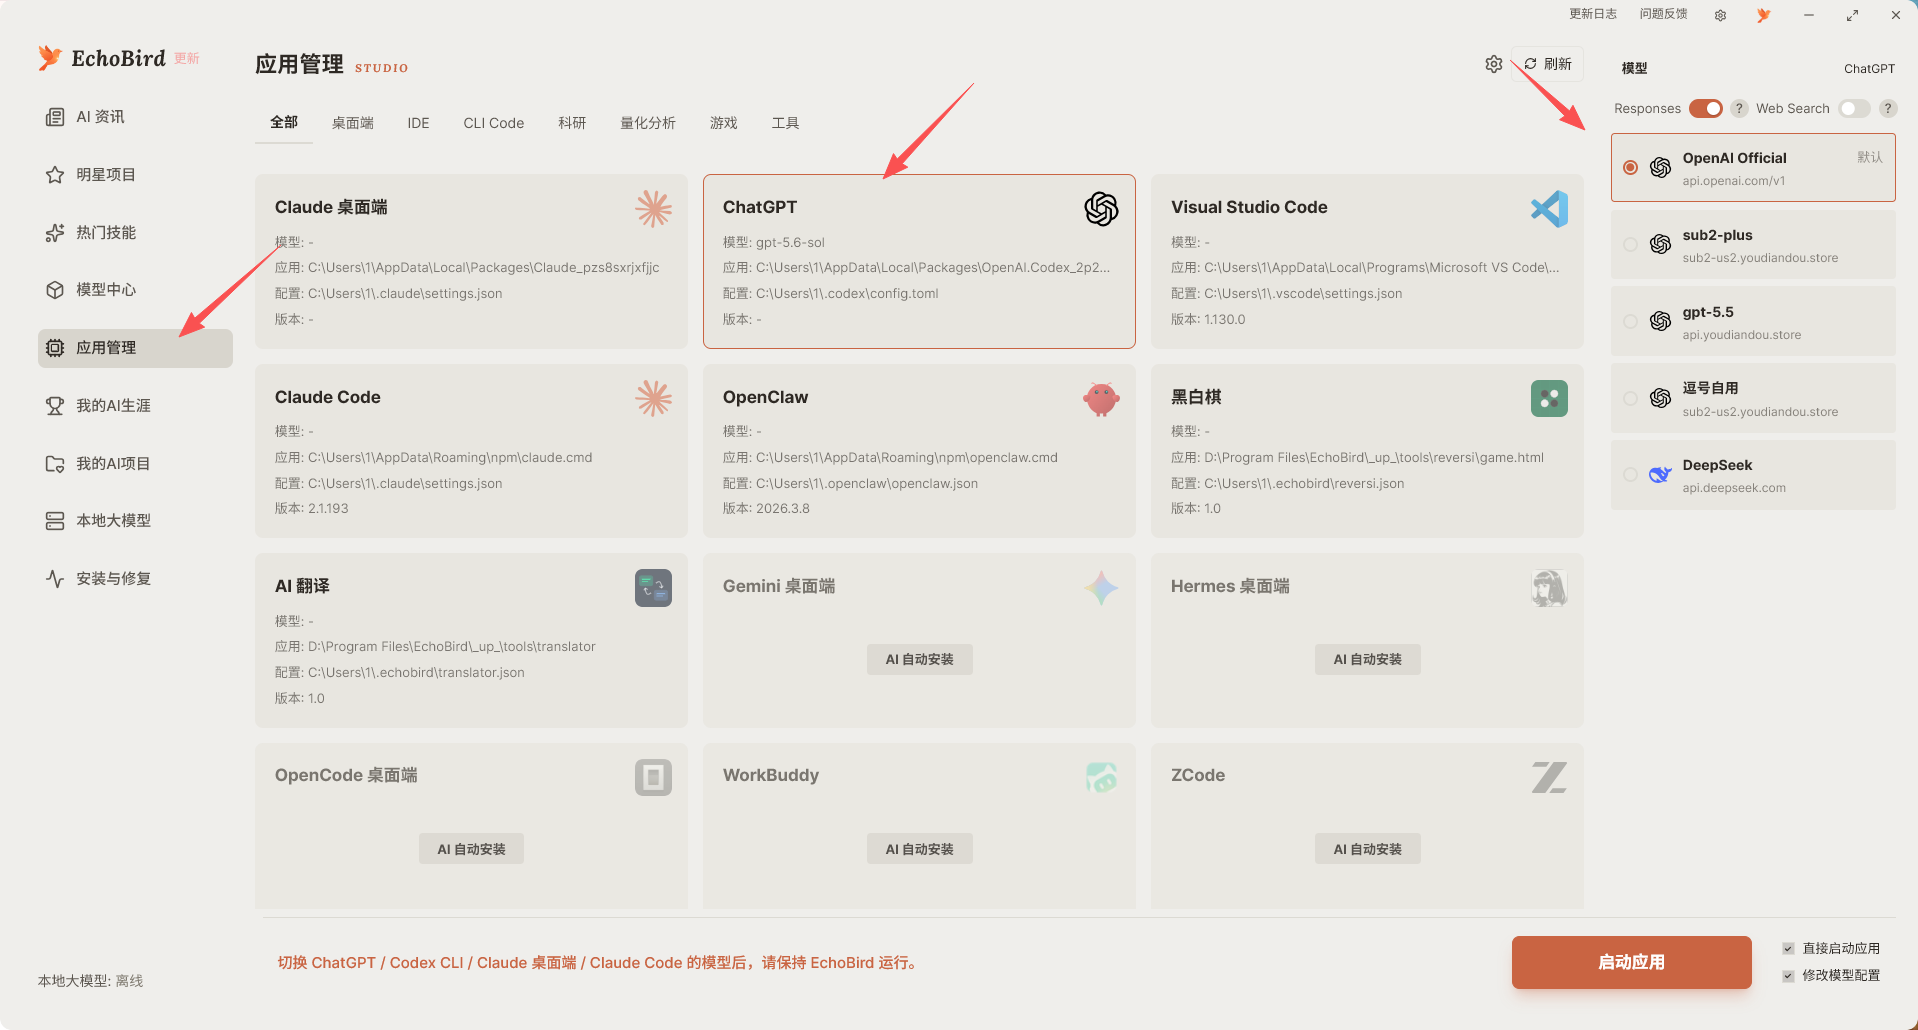Click the 我的AI项目 folder icon
The height and width of the screenshot is (1030, 1918).
tap(55, 464)
